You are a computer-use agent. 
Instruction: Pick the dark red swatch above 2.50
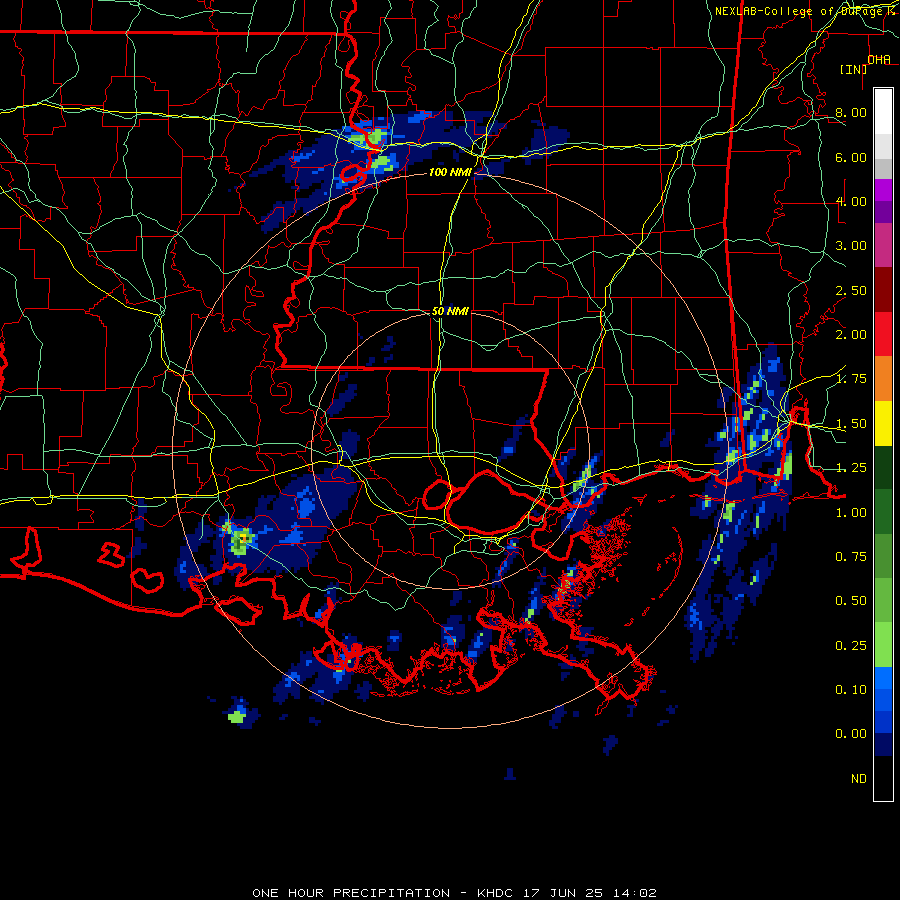883,290
